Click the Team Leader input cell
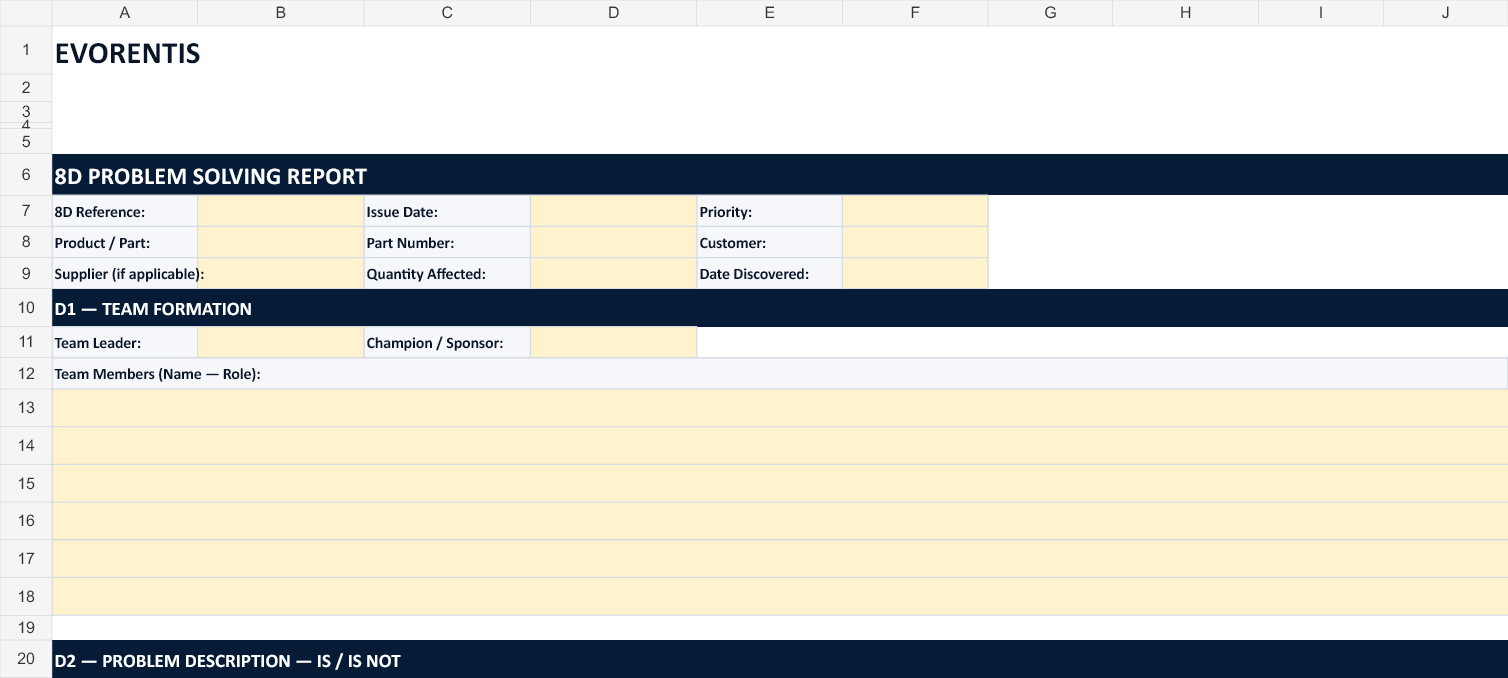1508x678 pixels. [281, 342]
